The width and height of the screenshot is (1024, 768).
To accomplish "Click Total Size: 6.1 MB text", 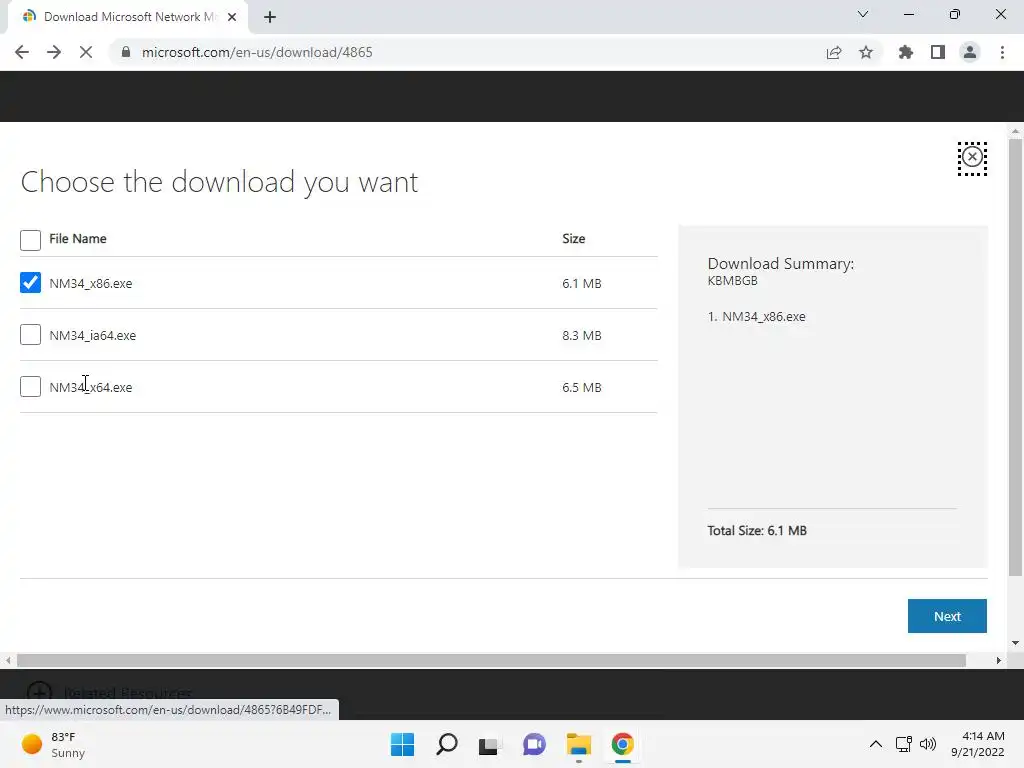I will pyautogui.click(x=757, y=530).
